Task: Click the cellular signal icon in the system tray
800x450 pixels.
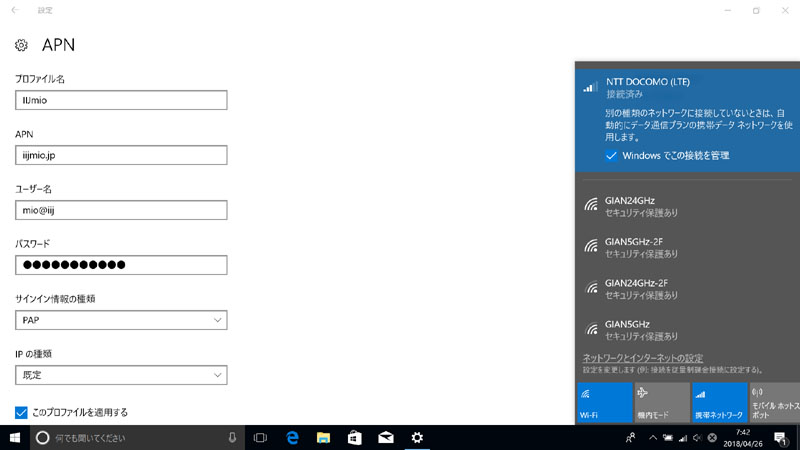Action: [x=683, y=438]
